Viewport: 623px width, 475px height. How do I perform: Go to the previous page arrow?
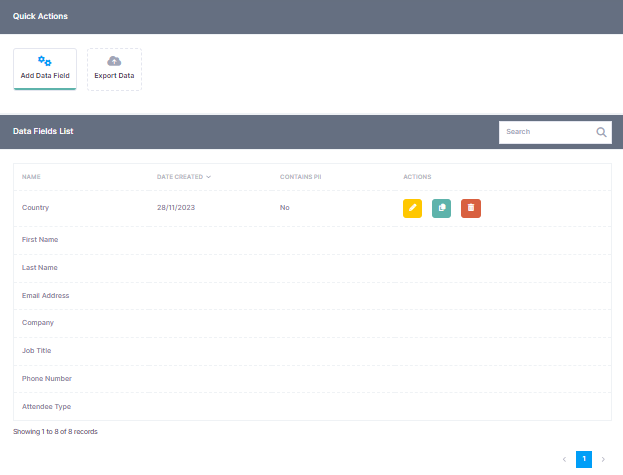click(x=565, y=459)
